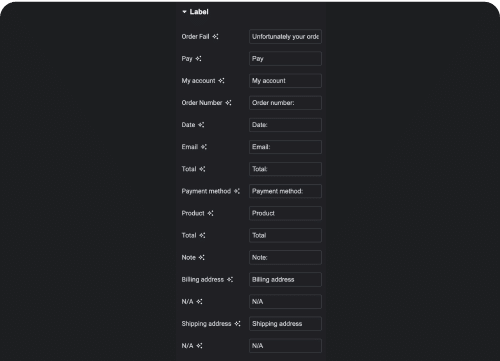The width and height of the screenshot is (500, 361).
Task: Collapse the Label section
Action: (184, 12)
